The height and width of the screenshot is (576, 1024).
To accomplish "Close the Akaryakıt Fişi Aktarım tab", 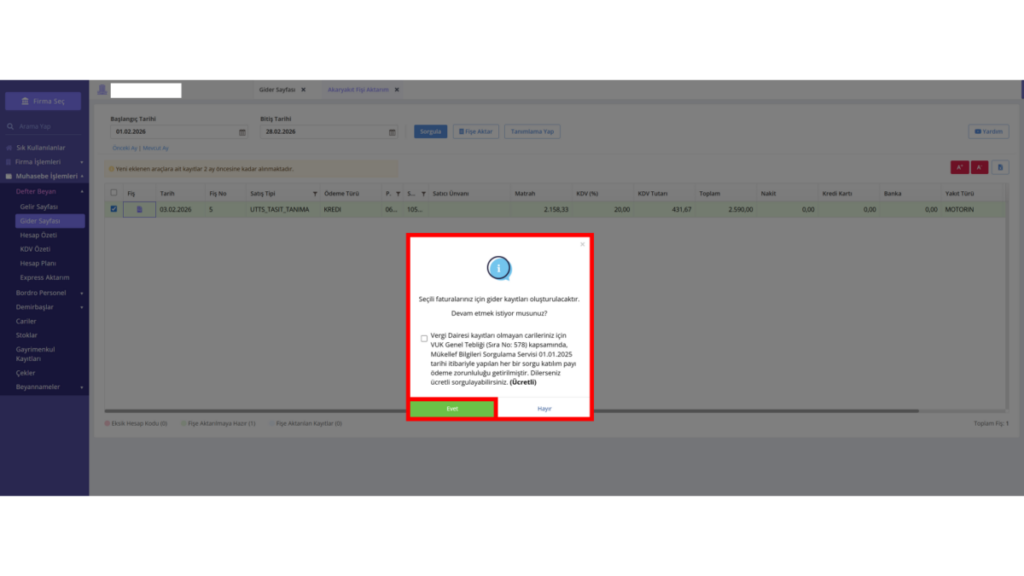I will [396, 89].
